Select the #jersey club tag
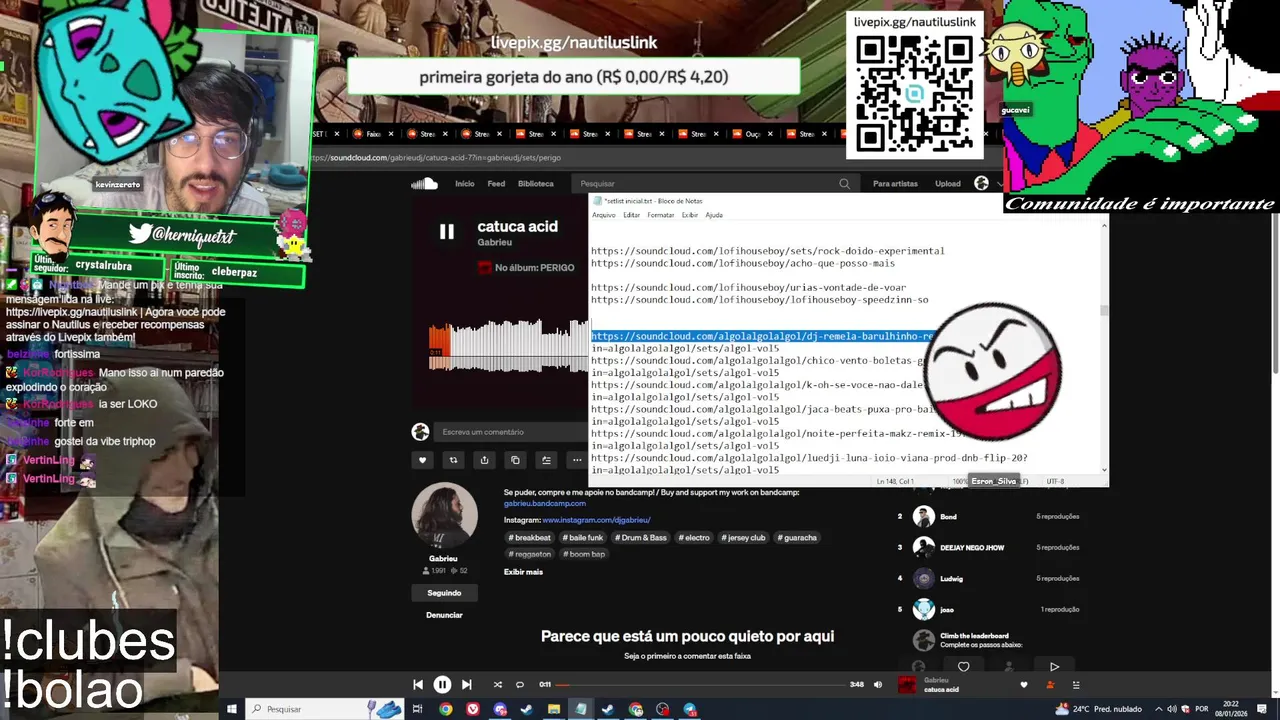The width and height of the screenshot is (1280, 720). point(743,538)
